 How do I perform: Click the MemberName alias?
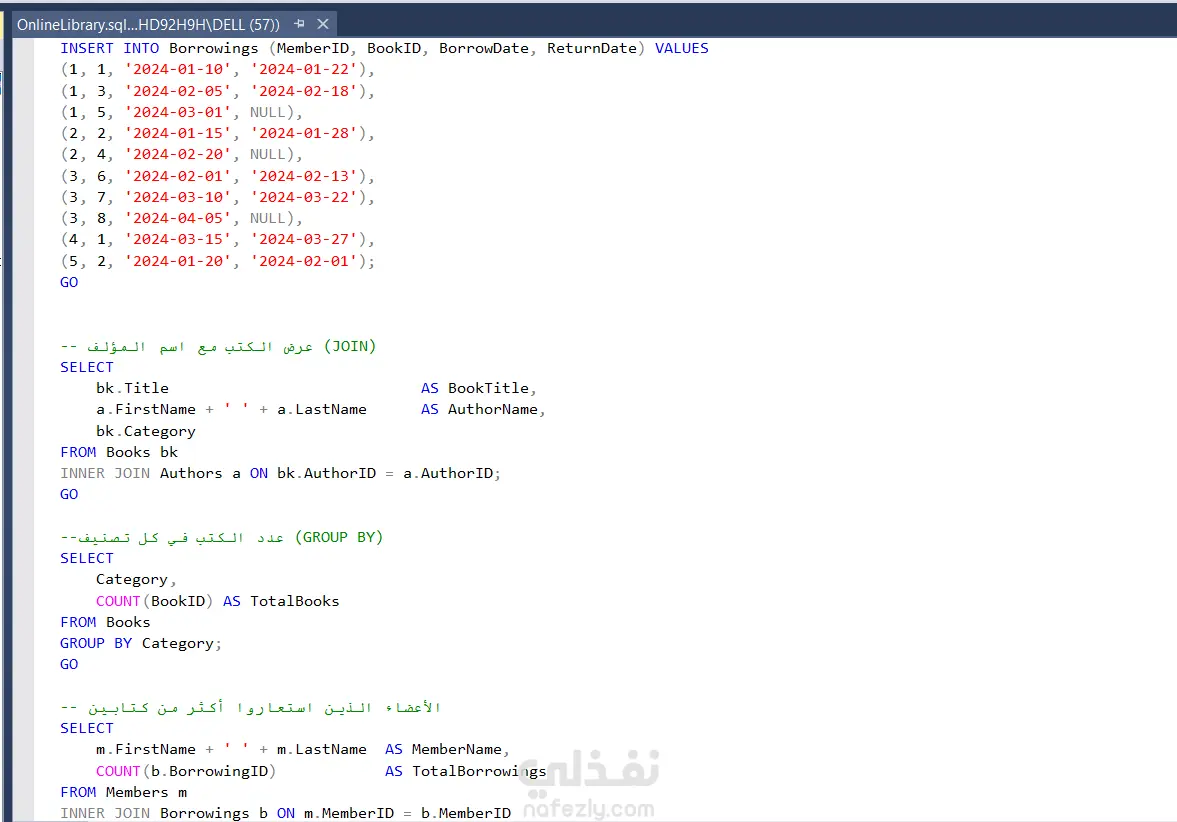[x=456, y=749]
